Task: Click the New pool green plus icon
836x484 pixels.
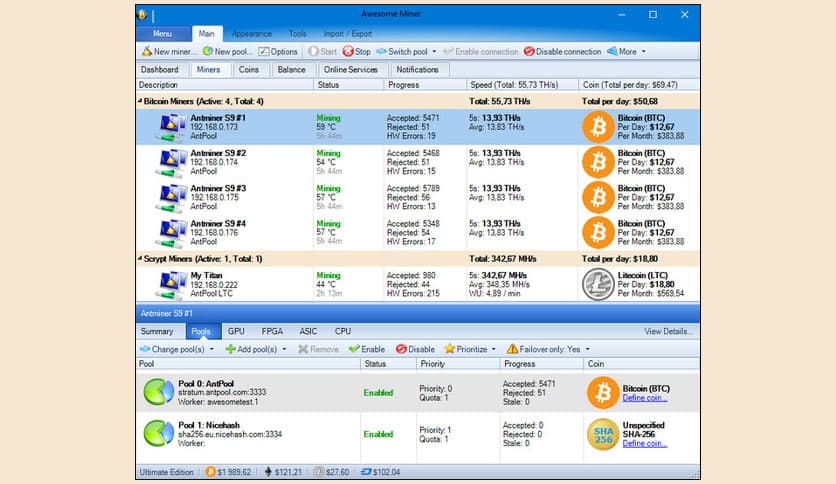Action: click(207, 51)
